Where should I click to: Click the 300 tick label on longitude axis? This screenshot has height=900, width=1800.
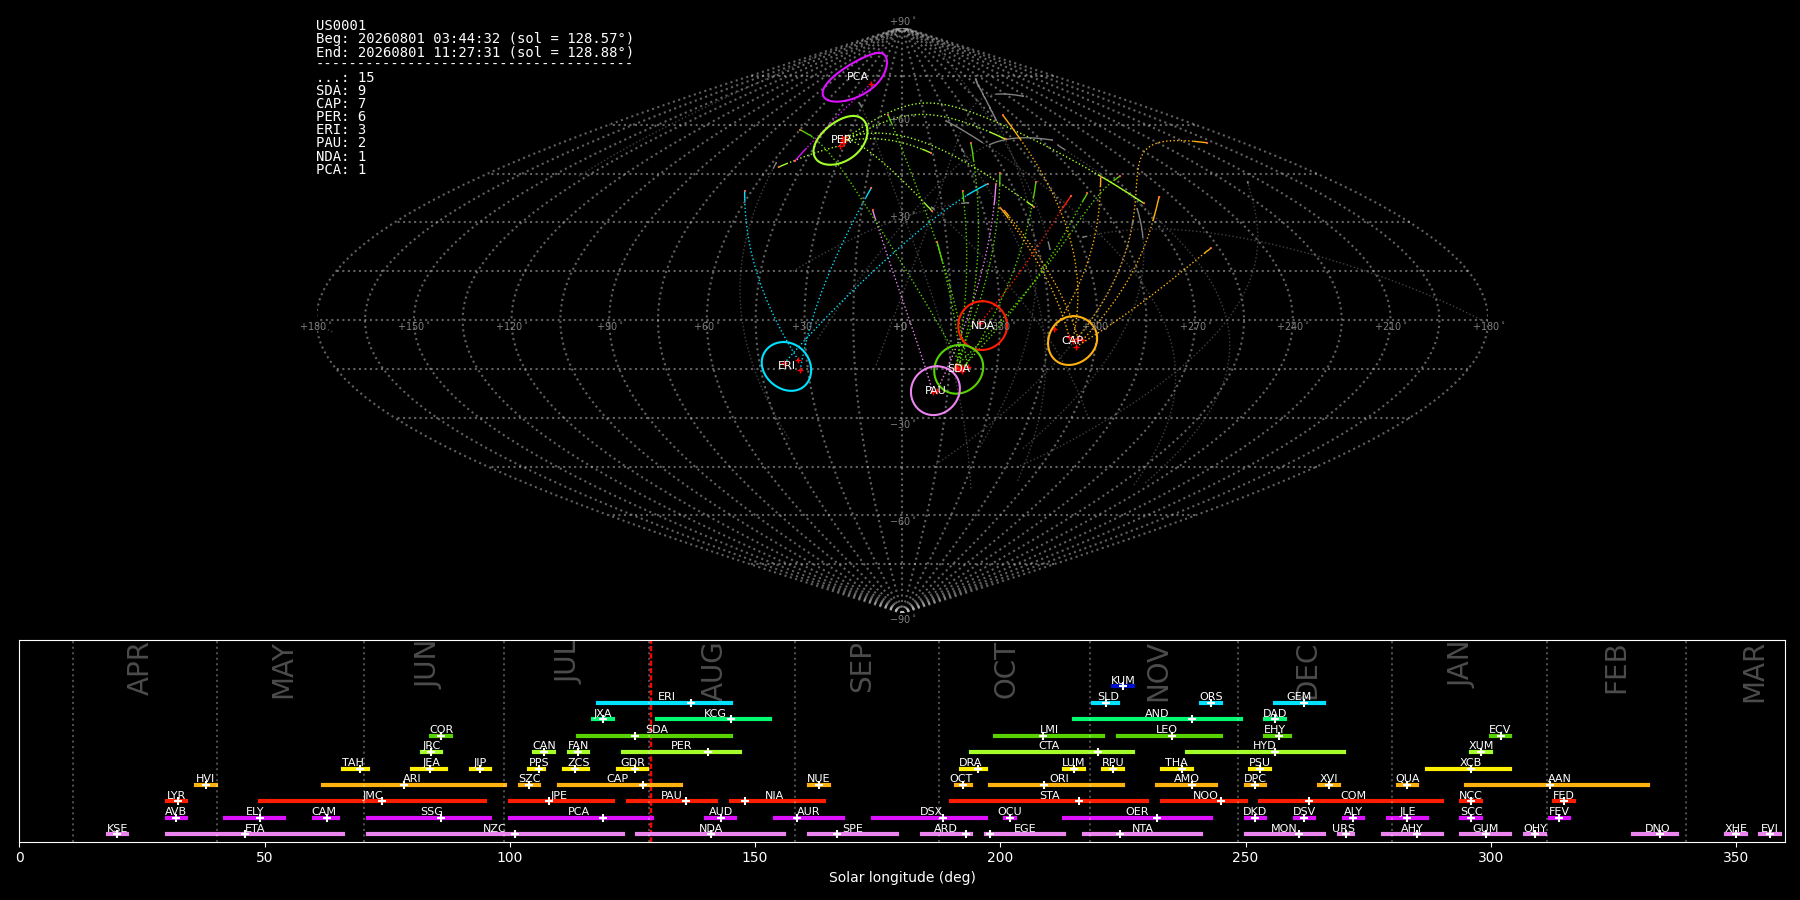click(1490, 857)
